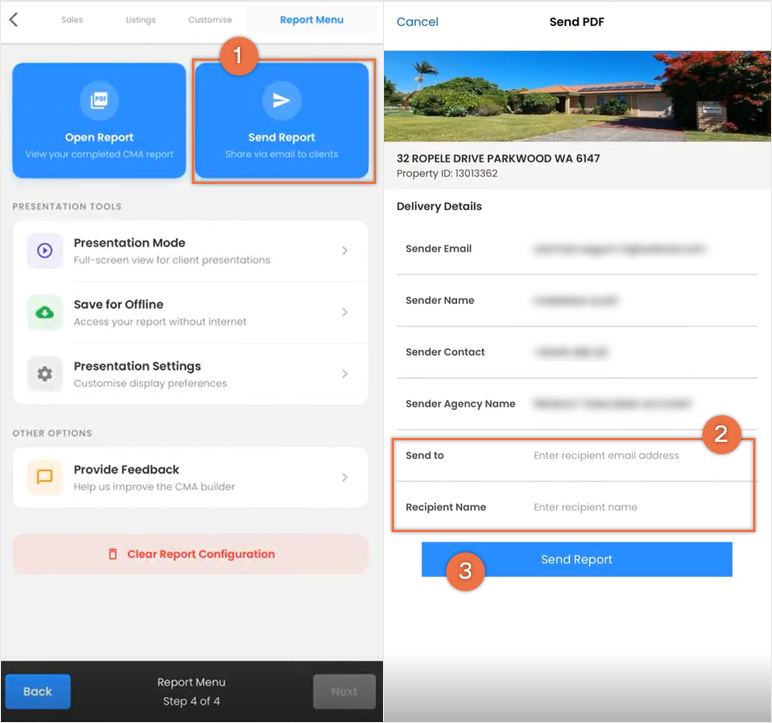This screenshot has height=723, width=772.
Task: Open the Customise tab
Action: [210, 20]
